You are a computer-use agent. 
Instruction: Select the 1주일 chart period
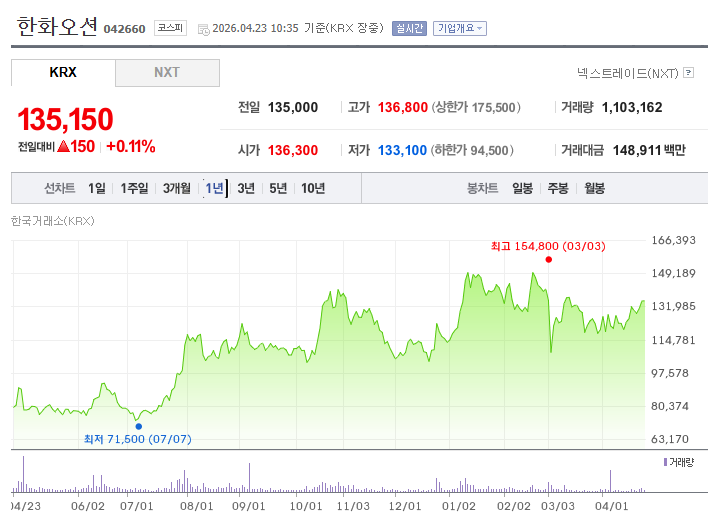coord(134,188)
